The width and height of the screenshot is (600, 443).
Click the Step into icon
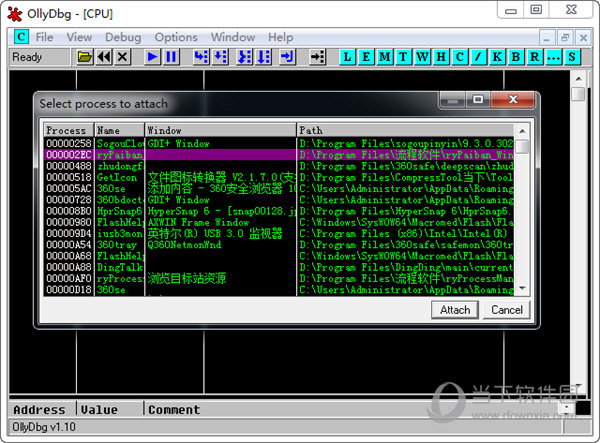coord(201,57)
